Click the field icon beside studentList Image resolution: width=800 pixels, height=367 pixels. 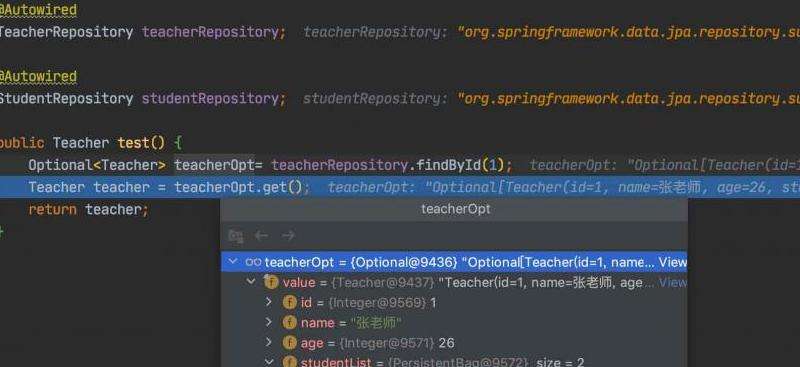pyautogui.click(x=289, y=362)
